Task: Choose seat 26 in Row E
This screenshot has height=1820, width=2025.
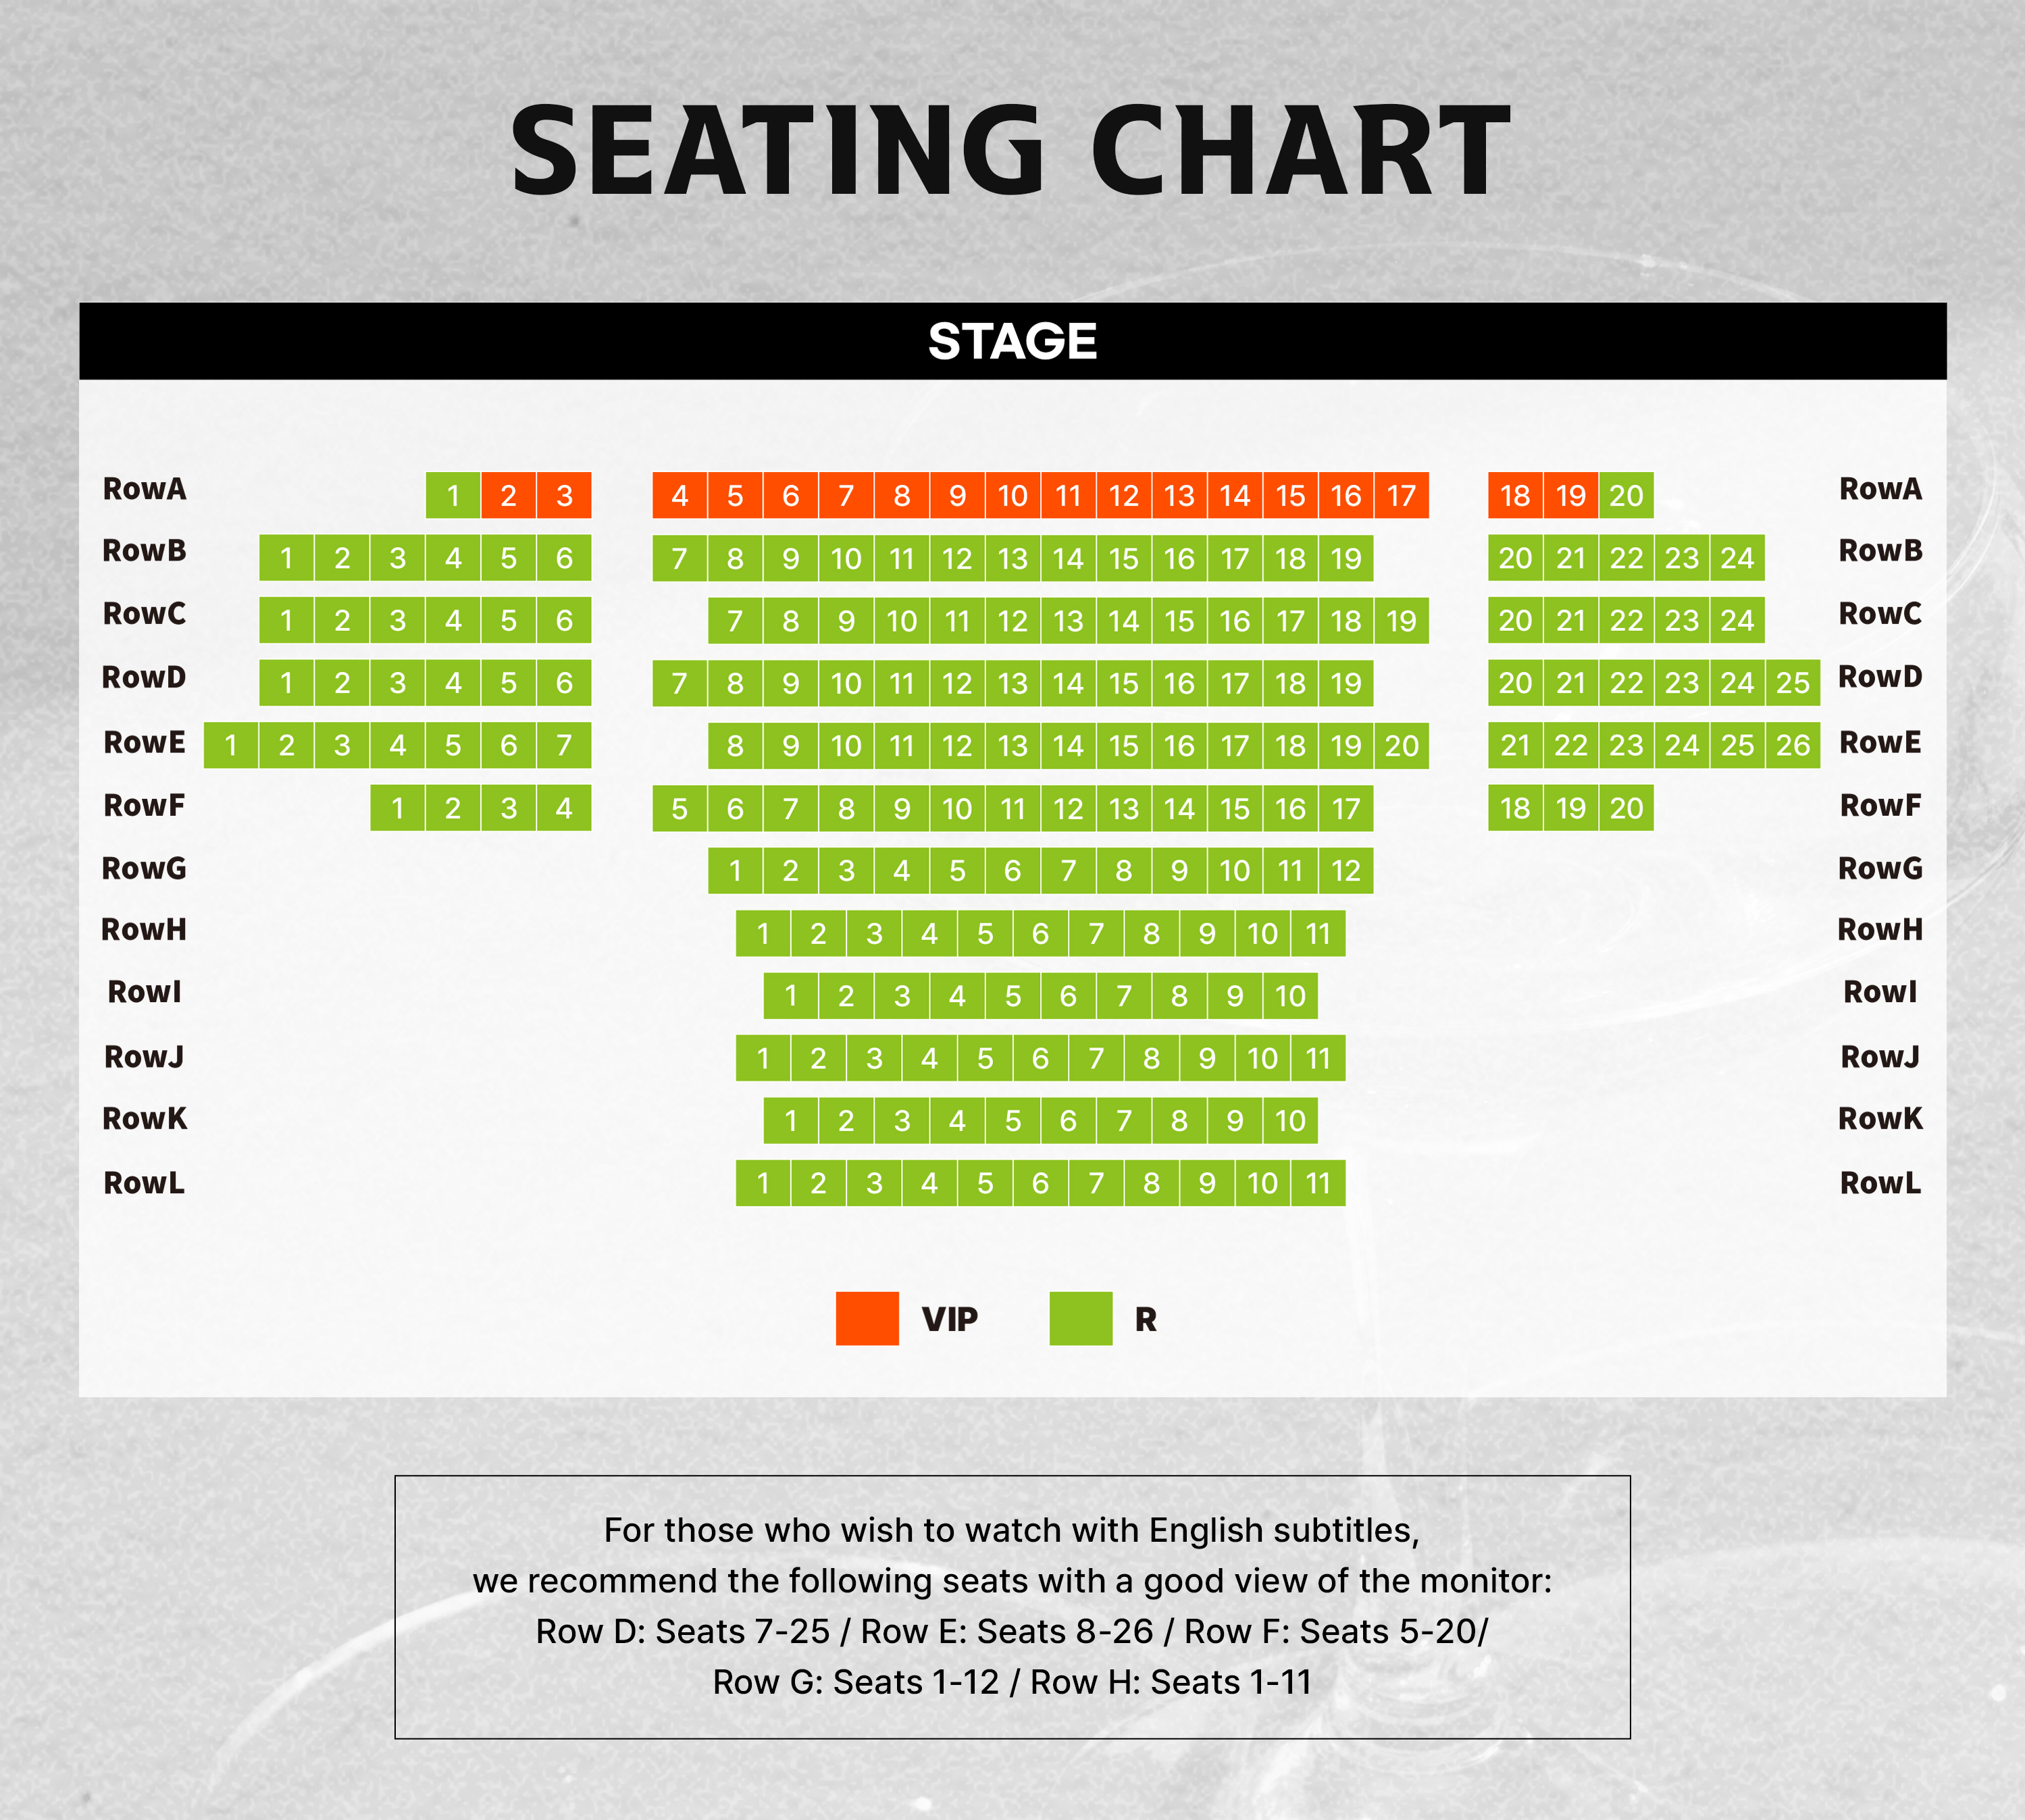Action: [x=1792, y=745]
